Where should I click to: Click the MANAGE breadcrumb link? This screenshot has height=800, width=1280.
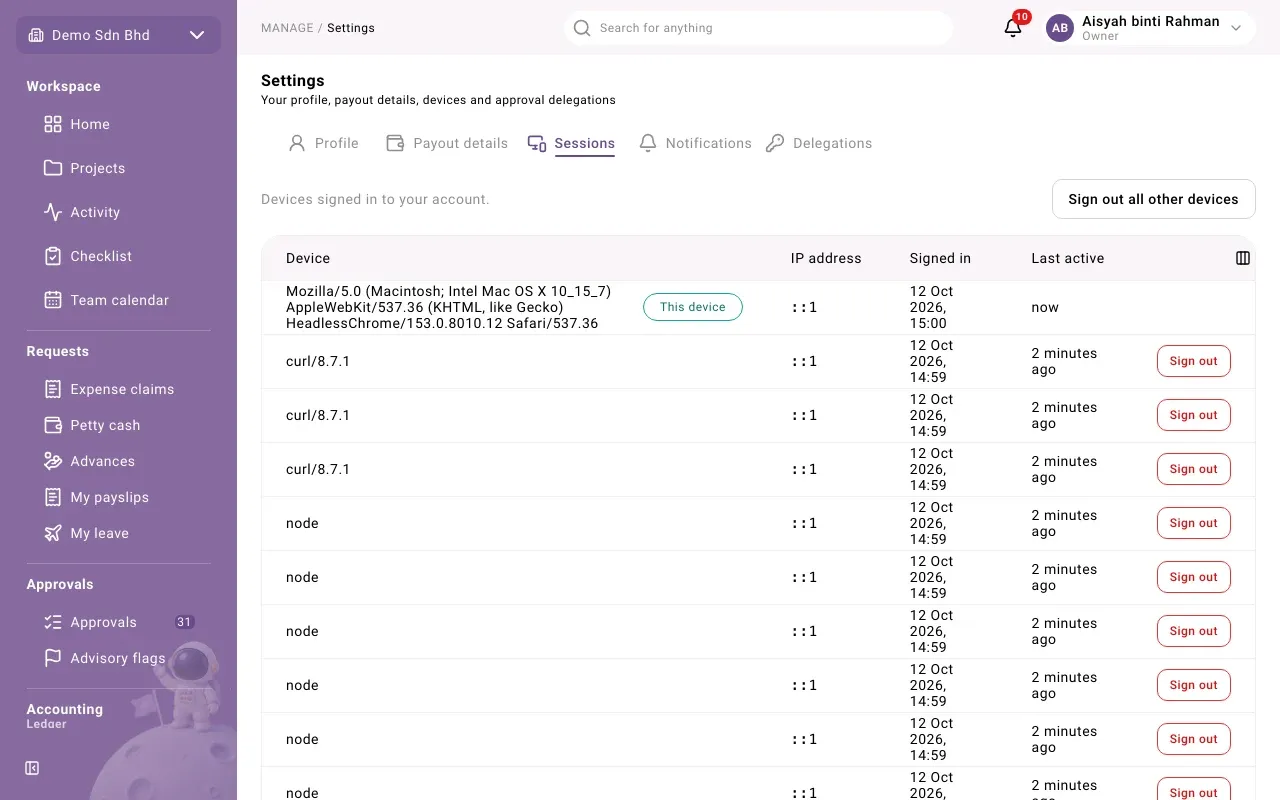[x=287, y=28]
